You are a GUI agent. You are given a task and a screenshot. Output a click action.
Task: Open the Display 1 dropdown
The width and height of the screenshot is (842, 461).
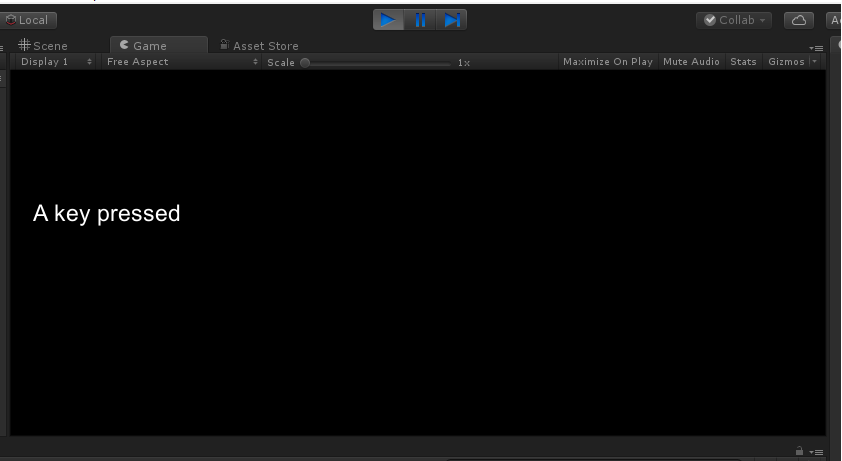coord(56,62)
